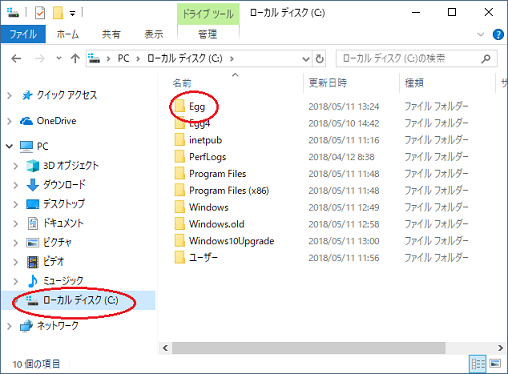Select the Egg4 folder icon

180,124
